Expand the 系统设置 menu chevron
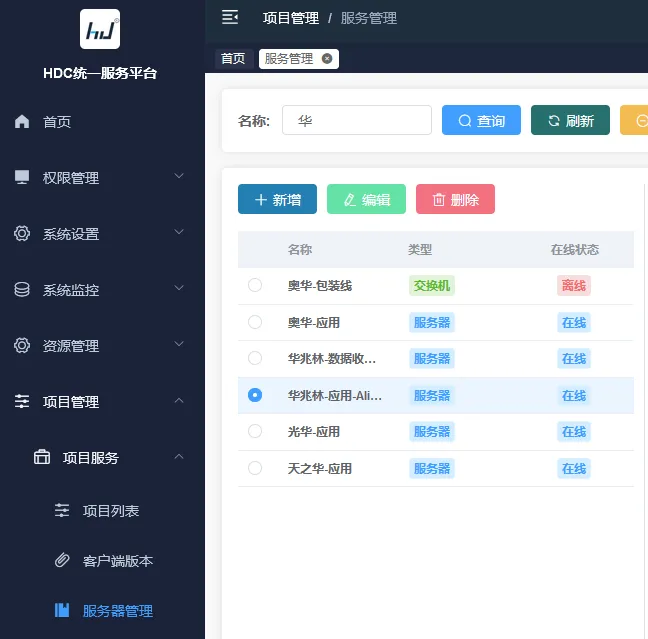The image size is (648, 639). [179, 231]
